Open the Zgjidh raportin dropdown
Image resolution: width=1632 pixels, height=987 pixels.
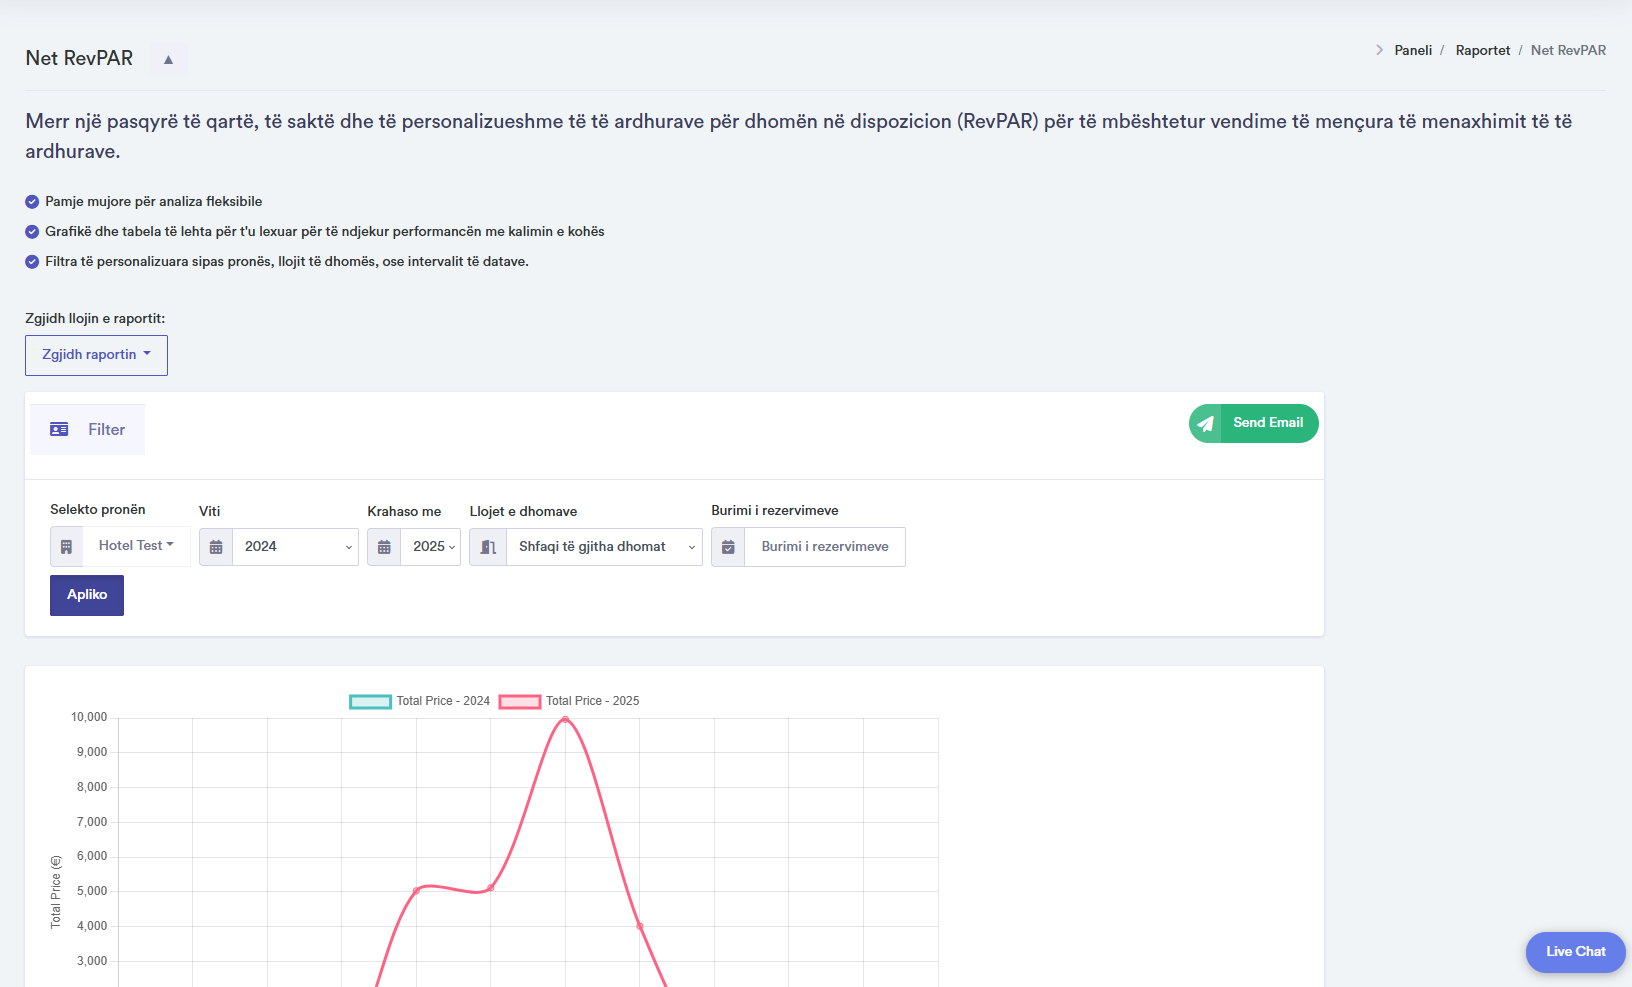pos(96,355)
